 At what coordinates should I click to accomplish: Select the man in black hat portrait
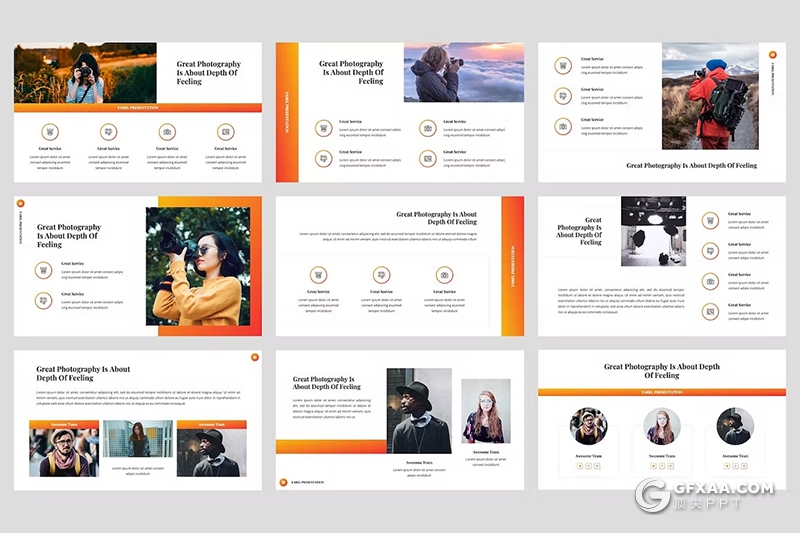coord(419,411)
